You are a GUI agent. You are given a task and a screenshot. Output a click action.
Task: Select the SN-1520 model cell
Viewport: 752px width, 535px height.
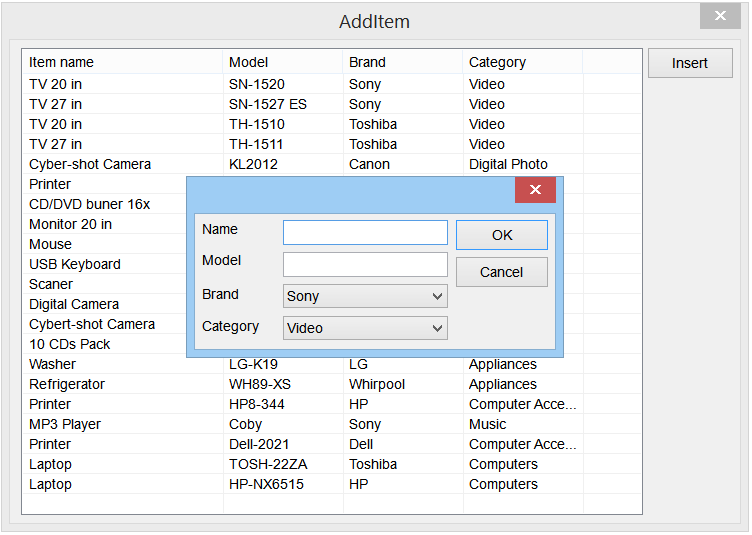[x=257, y=84]
